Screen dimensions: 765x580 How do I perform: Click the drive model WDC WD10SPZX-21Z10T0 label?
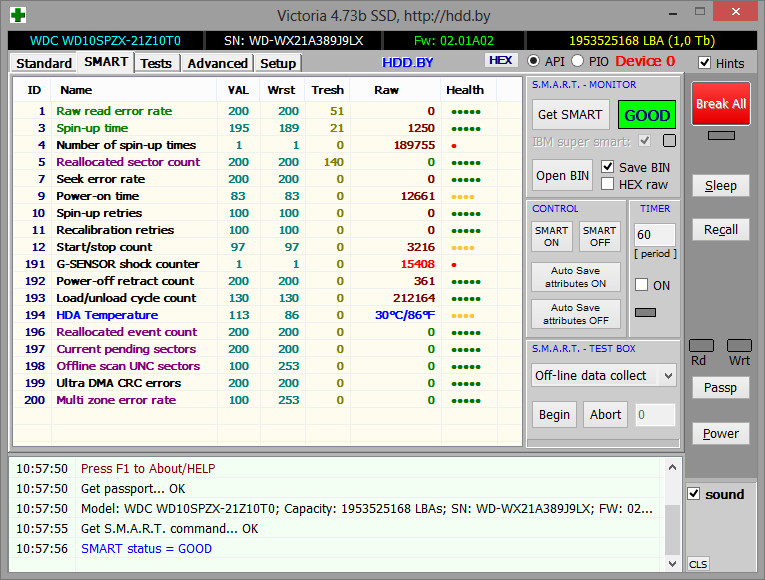105,40
